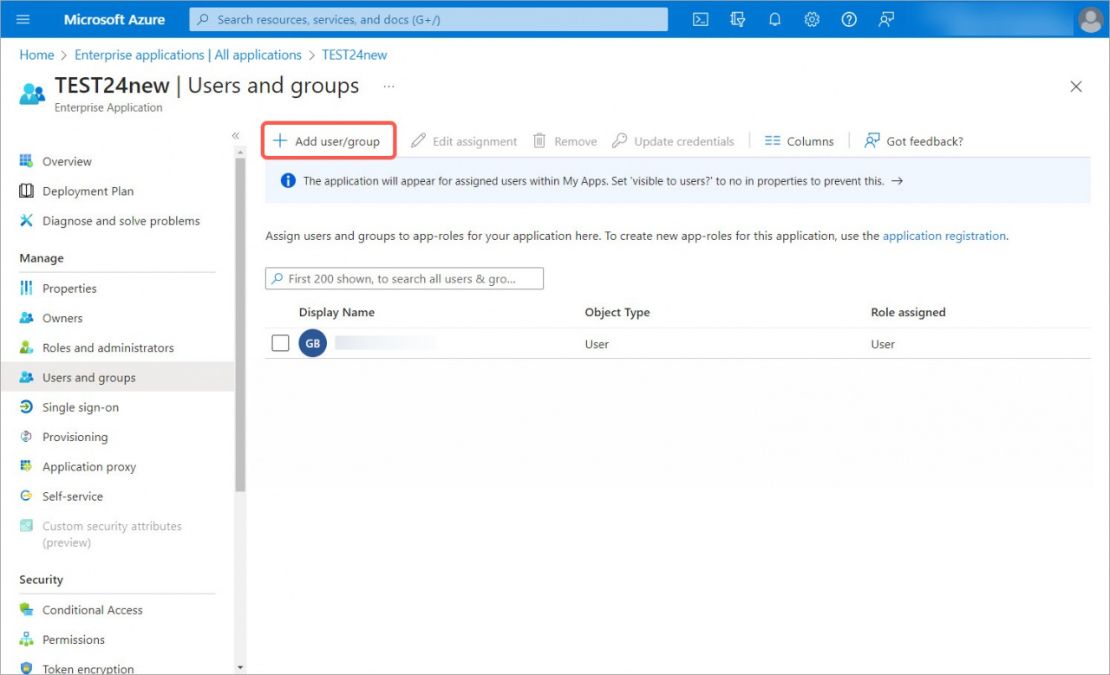This screenshot has width=1110, height=675.
Task: Open the application registration link
Action: [944, 236]
